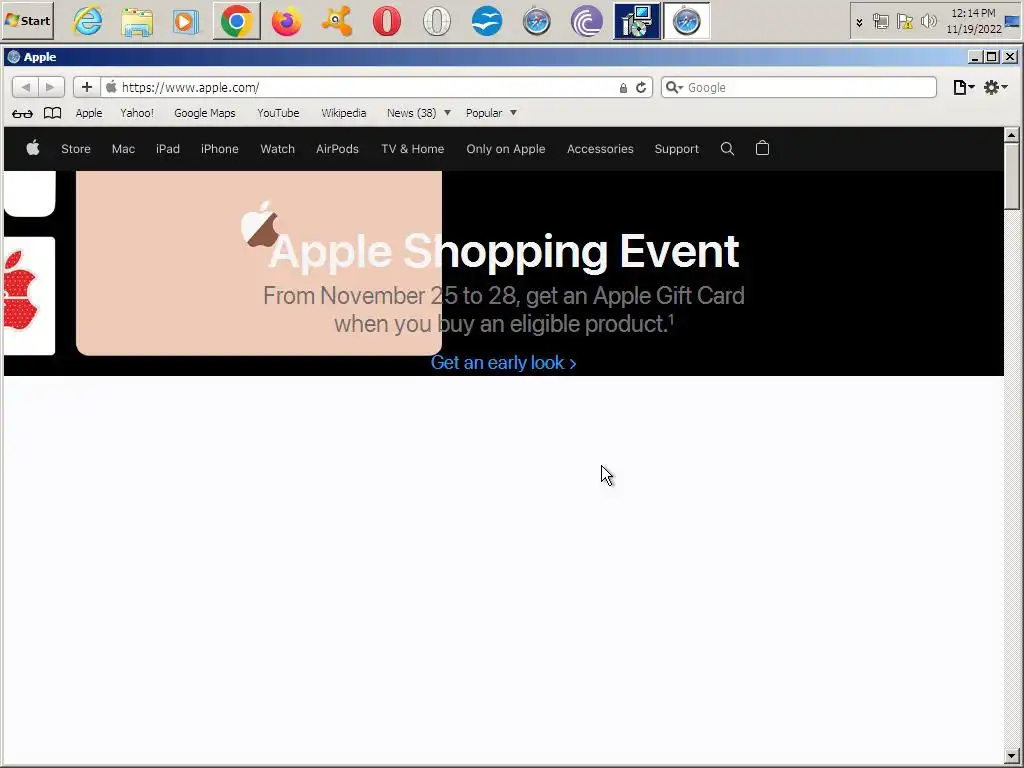Launch Internet Explorer from the taskbar
The image size is (1024, 768).
click(88, 21)
